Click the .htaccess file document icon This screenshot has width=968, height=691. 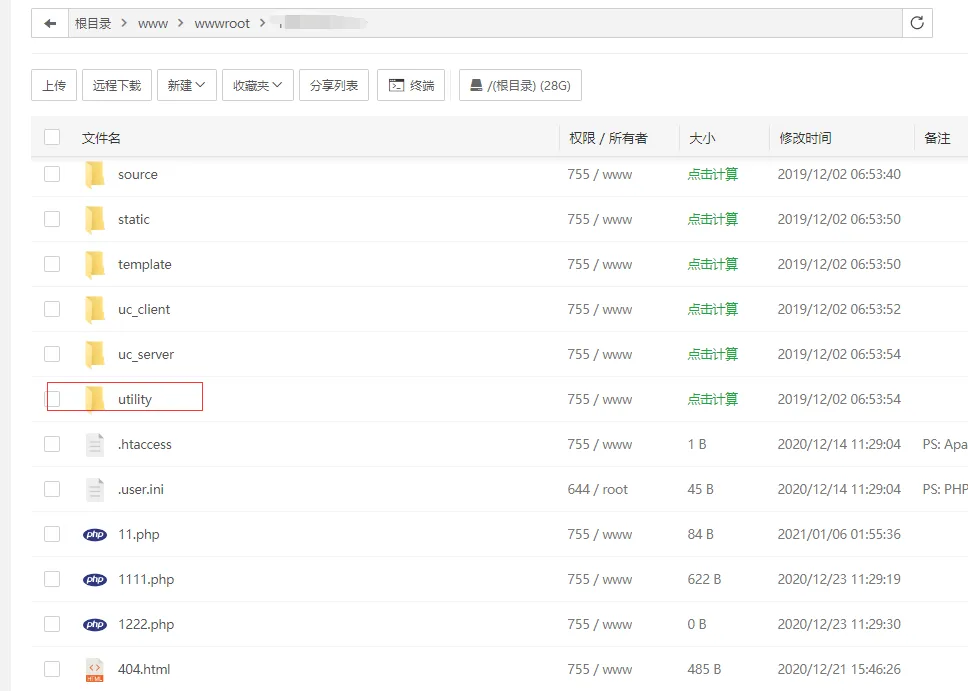click(x=95, y=444)
